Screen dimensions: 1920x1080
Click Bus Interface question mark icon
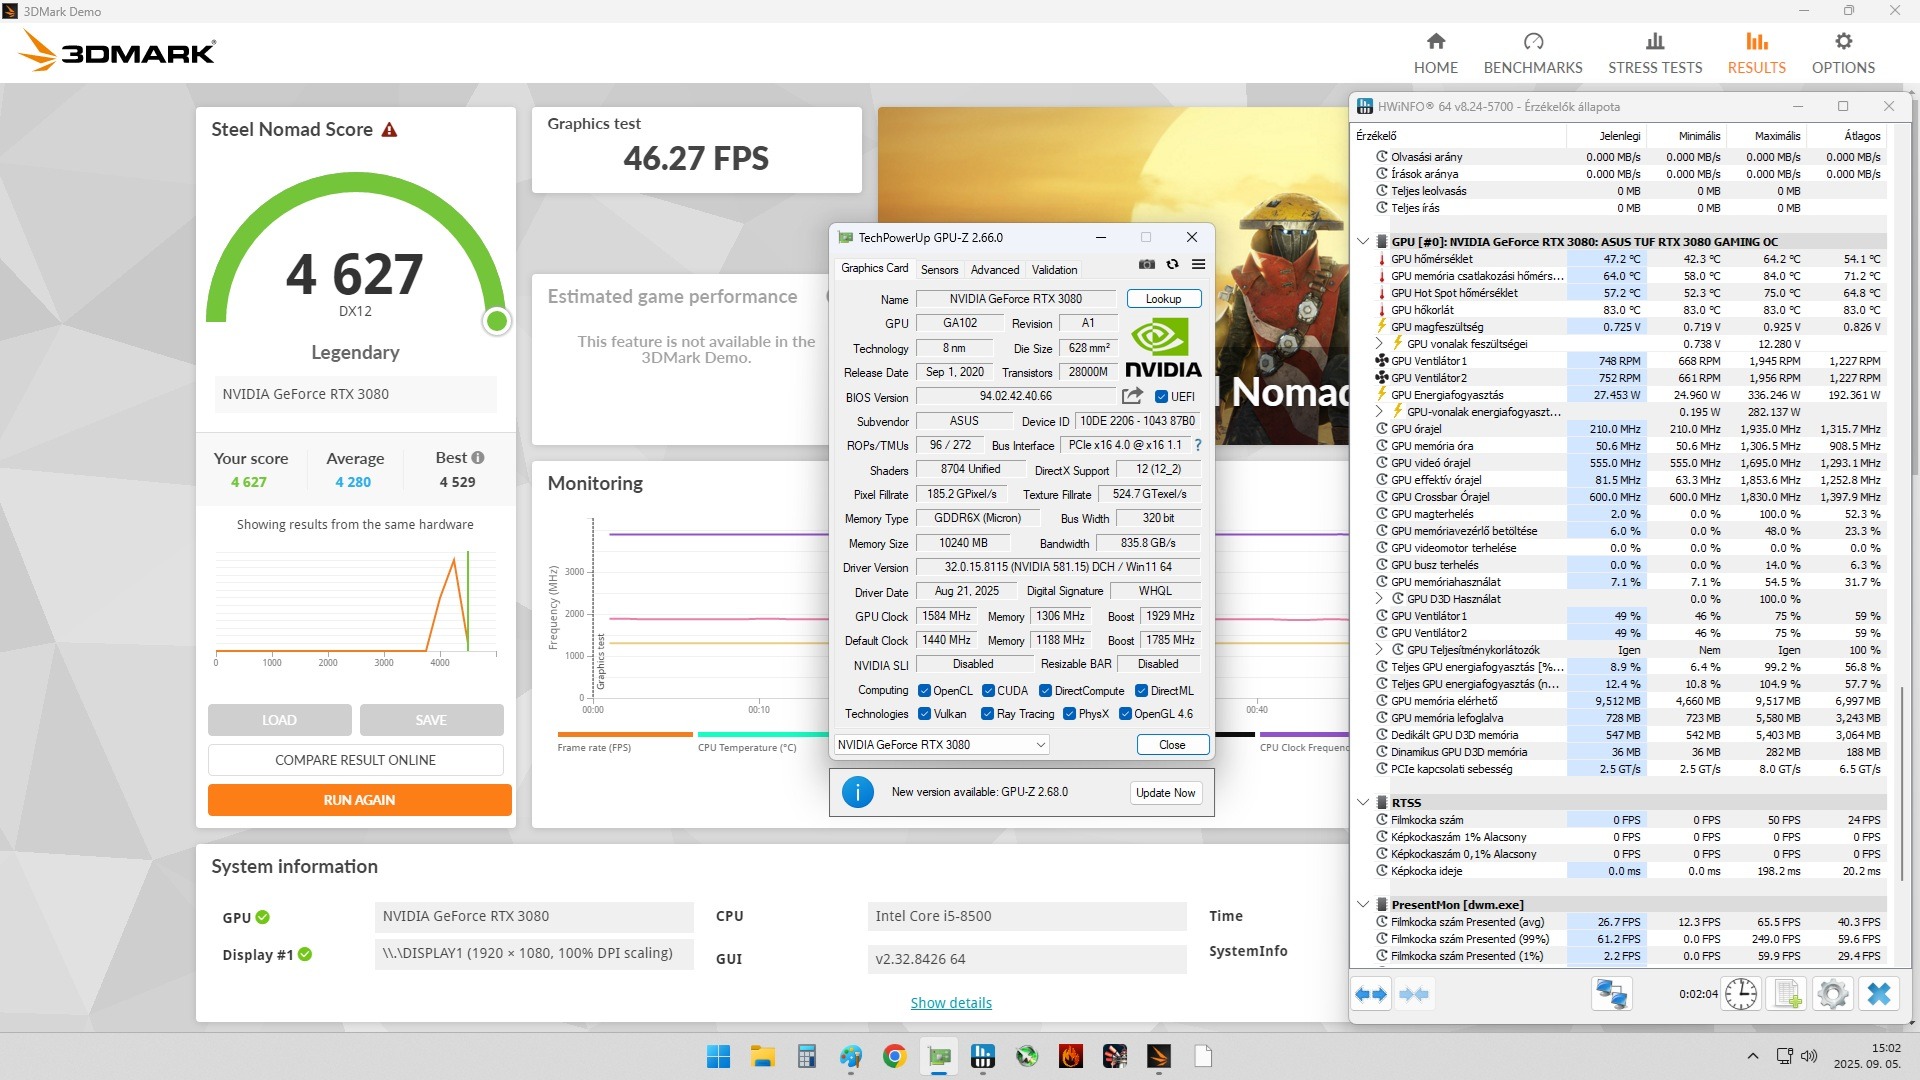pyautogui.click(x=1197, y=445)
